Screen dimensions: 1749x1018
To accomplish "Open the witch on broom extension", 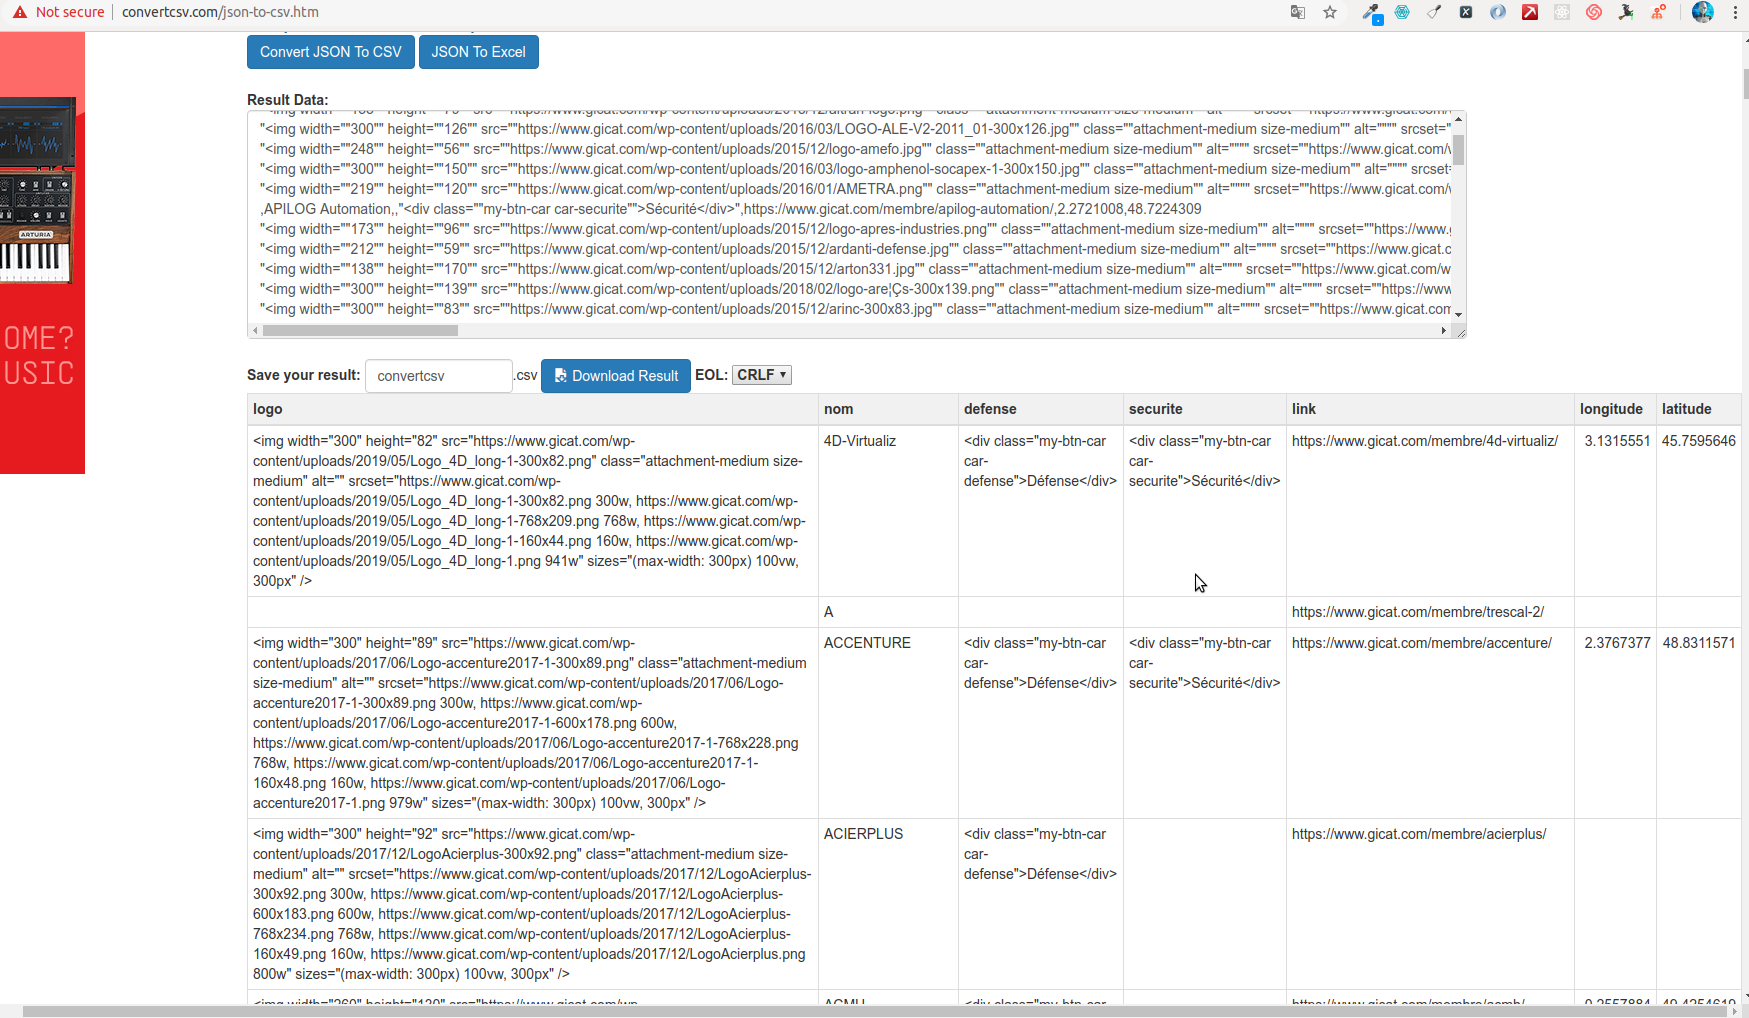I will pyautogui.click(x=1626, y=13).
